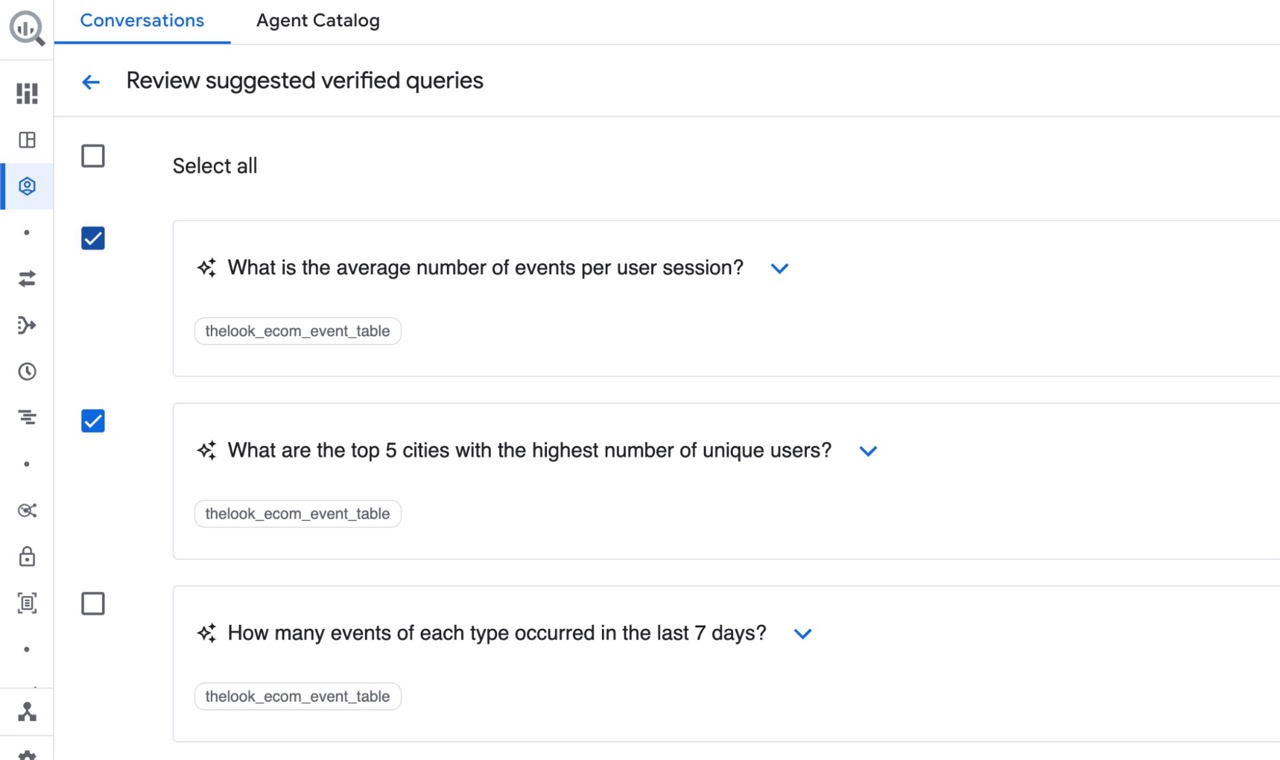Expand the top 5 cities query details
Image resolution: width=1280 pixels, height=760 pixels.
pos(868,451)
